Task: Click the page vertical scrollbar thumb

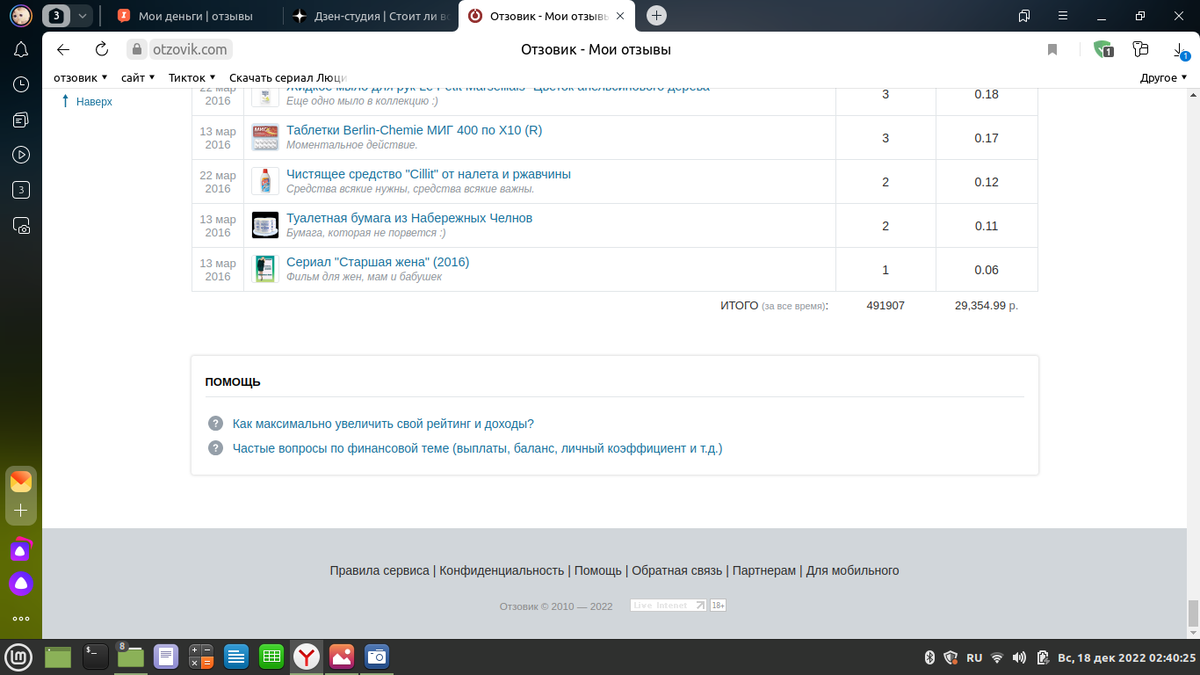Action: 1192,612
